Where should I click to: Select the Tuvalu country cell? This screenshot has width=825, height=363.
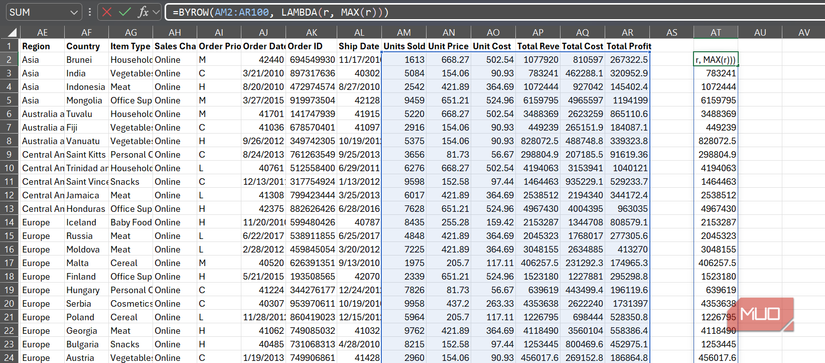pyautogui.click(x=86, y=114)
